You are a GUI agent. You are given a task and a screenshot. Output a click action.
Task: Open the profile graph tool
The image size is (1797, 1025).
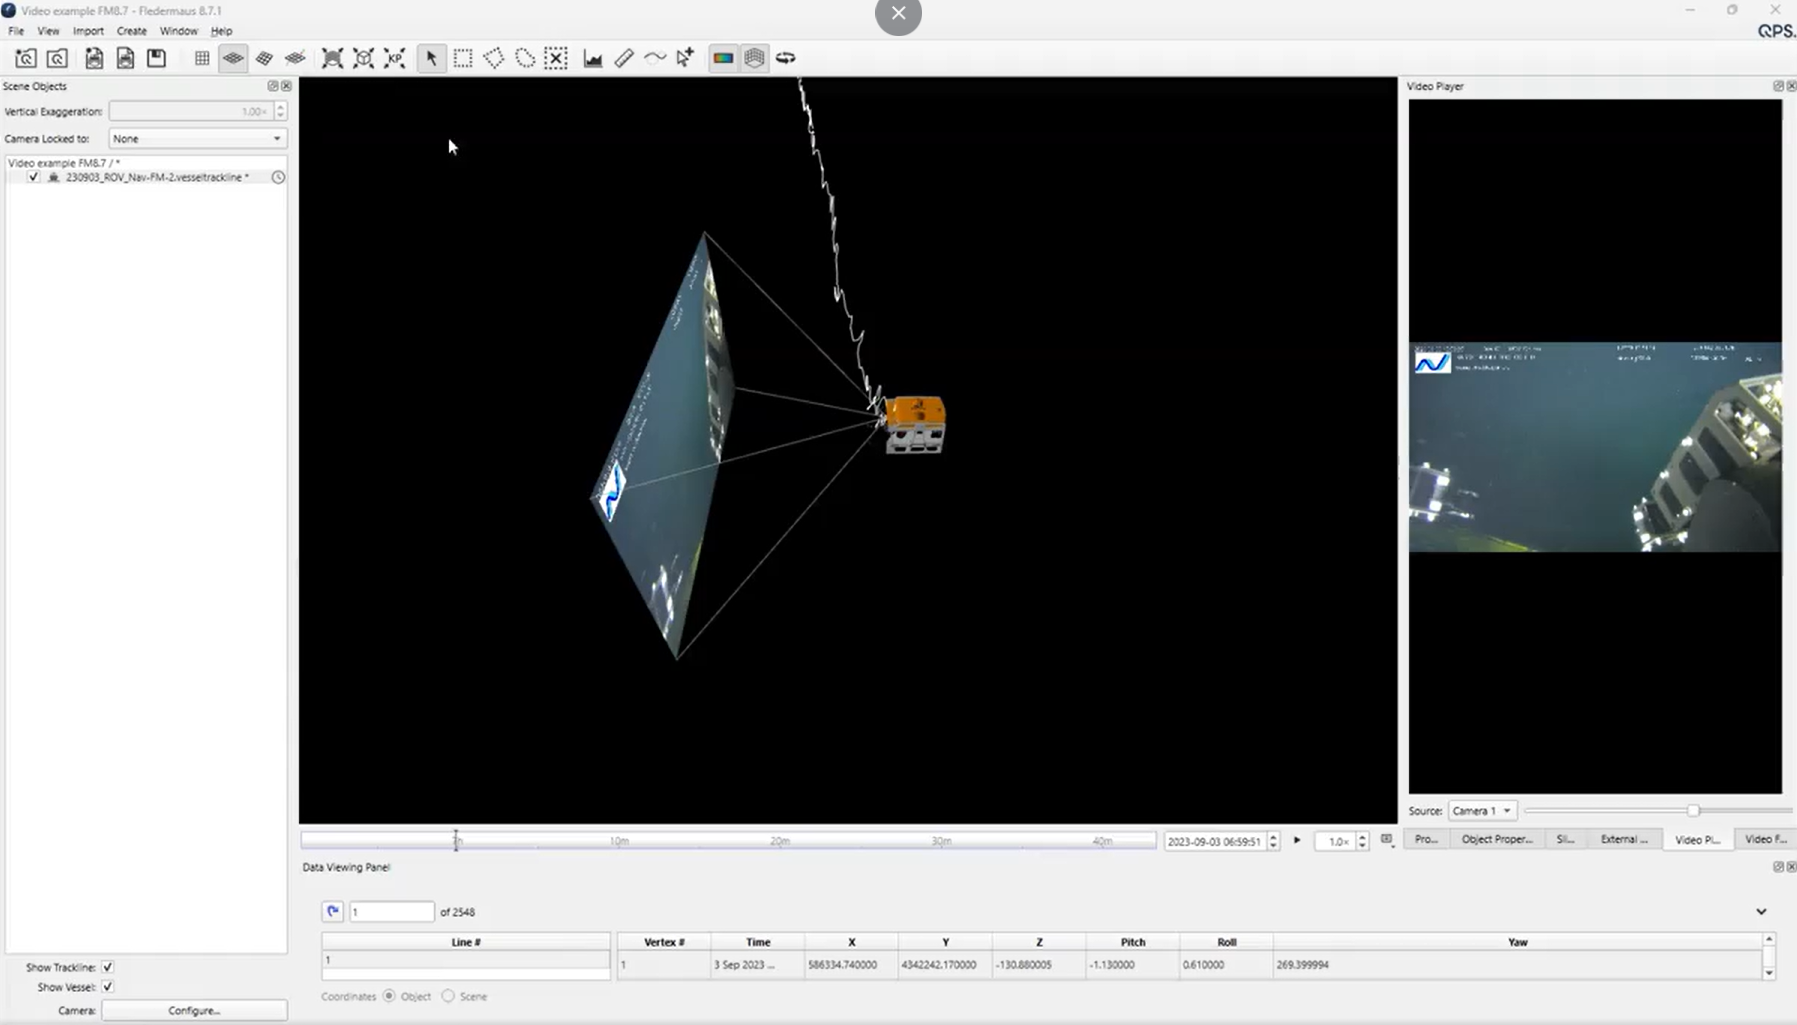tap(593, 58)
